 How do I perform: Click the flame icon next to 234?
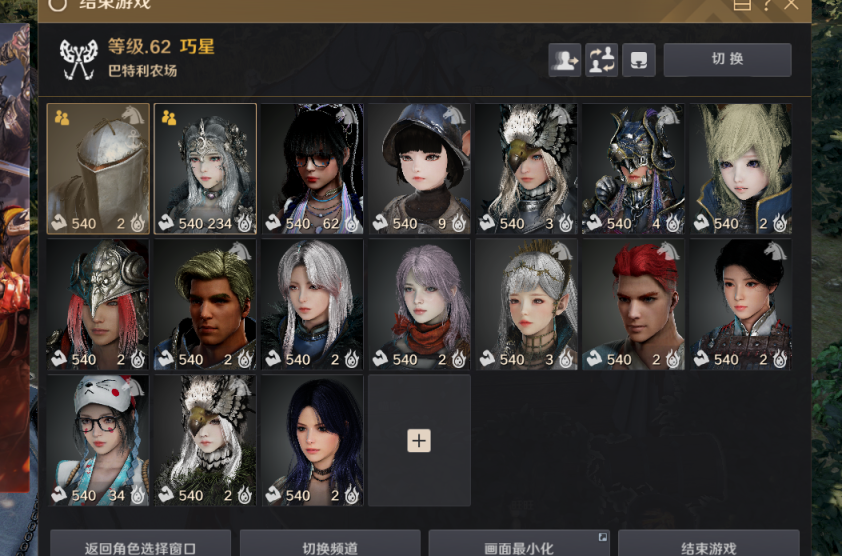click(x=245, y=223)
